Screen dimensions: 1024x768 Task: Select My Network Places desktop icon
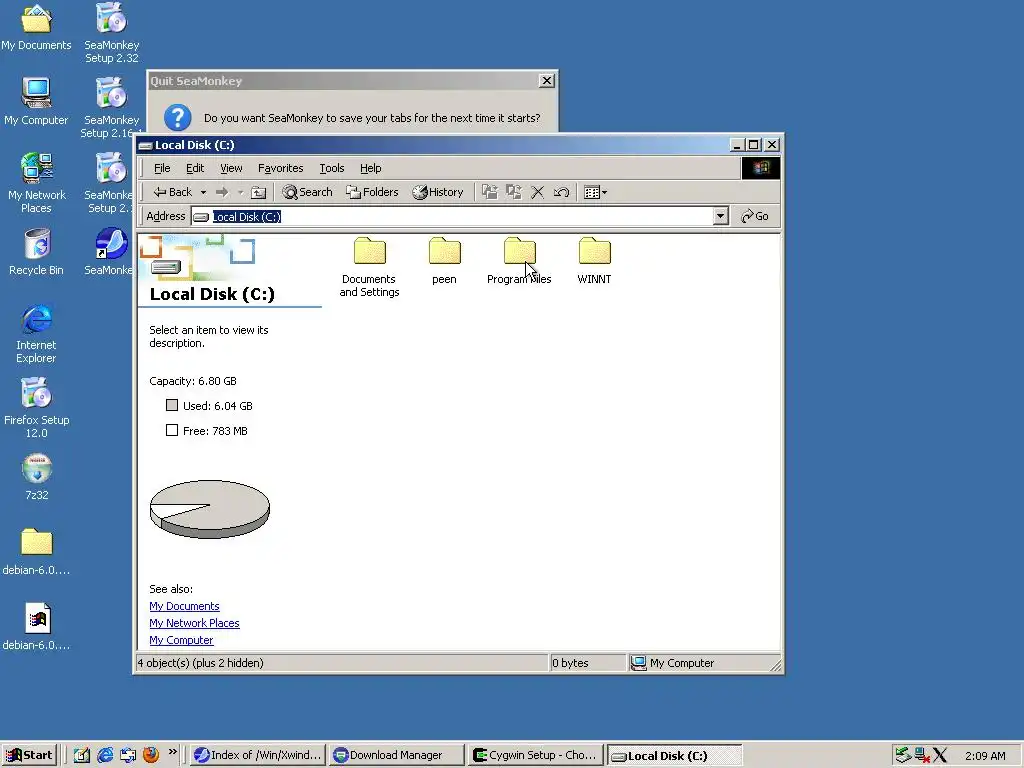[37, 183]
